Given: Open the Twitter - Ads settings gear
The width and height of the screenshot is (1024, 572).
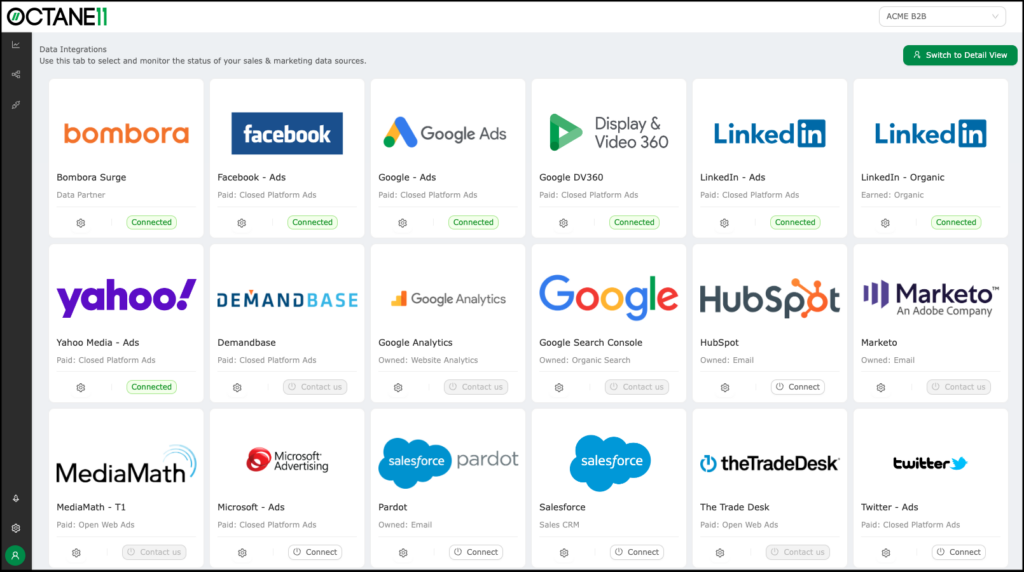Looking at the screenshot, I should [886, 552].
